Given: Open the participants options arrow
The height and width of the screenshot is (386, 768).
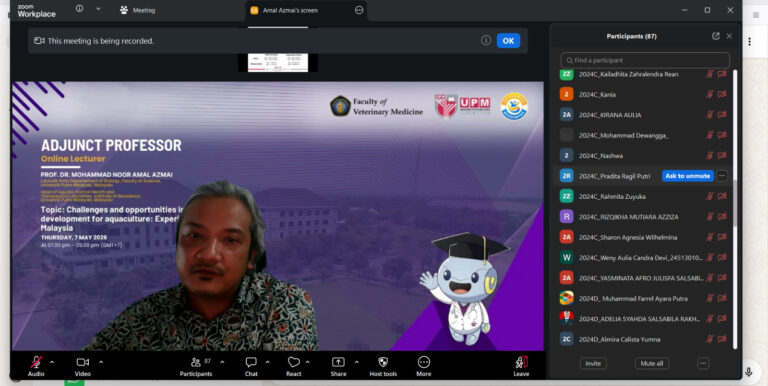Looking at the screenshot, I should point(222,362).
